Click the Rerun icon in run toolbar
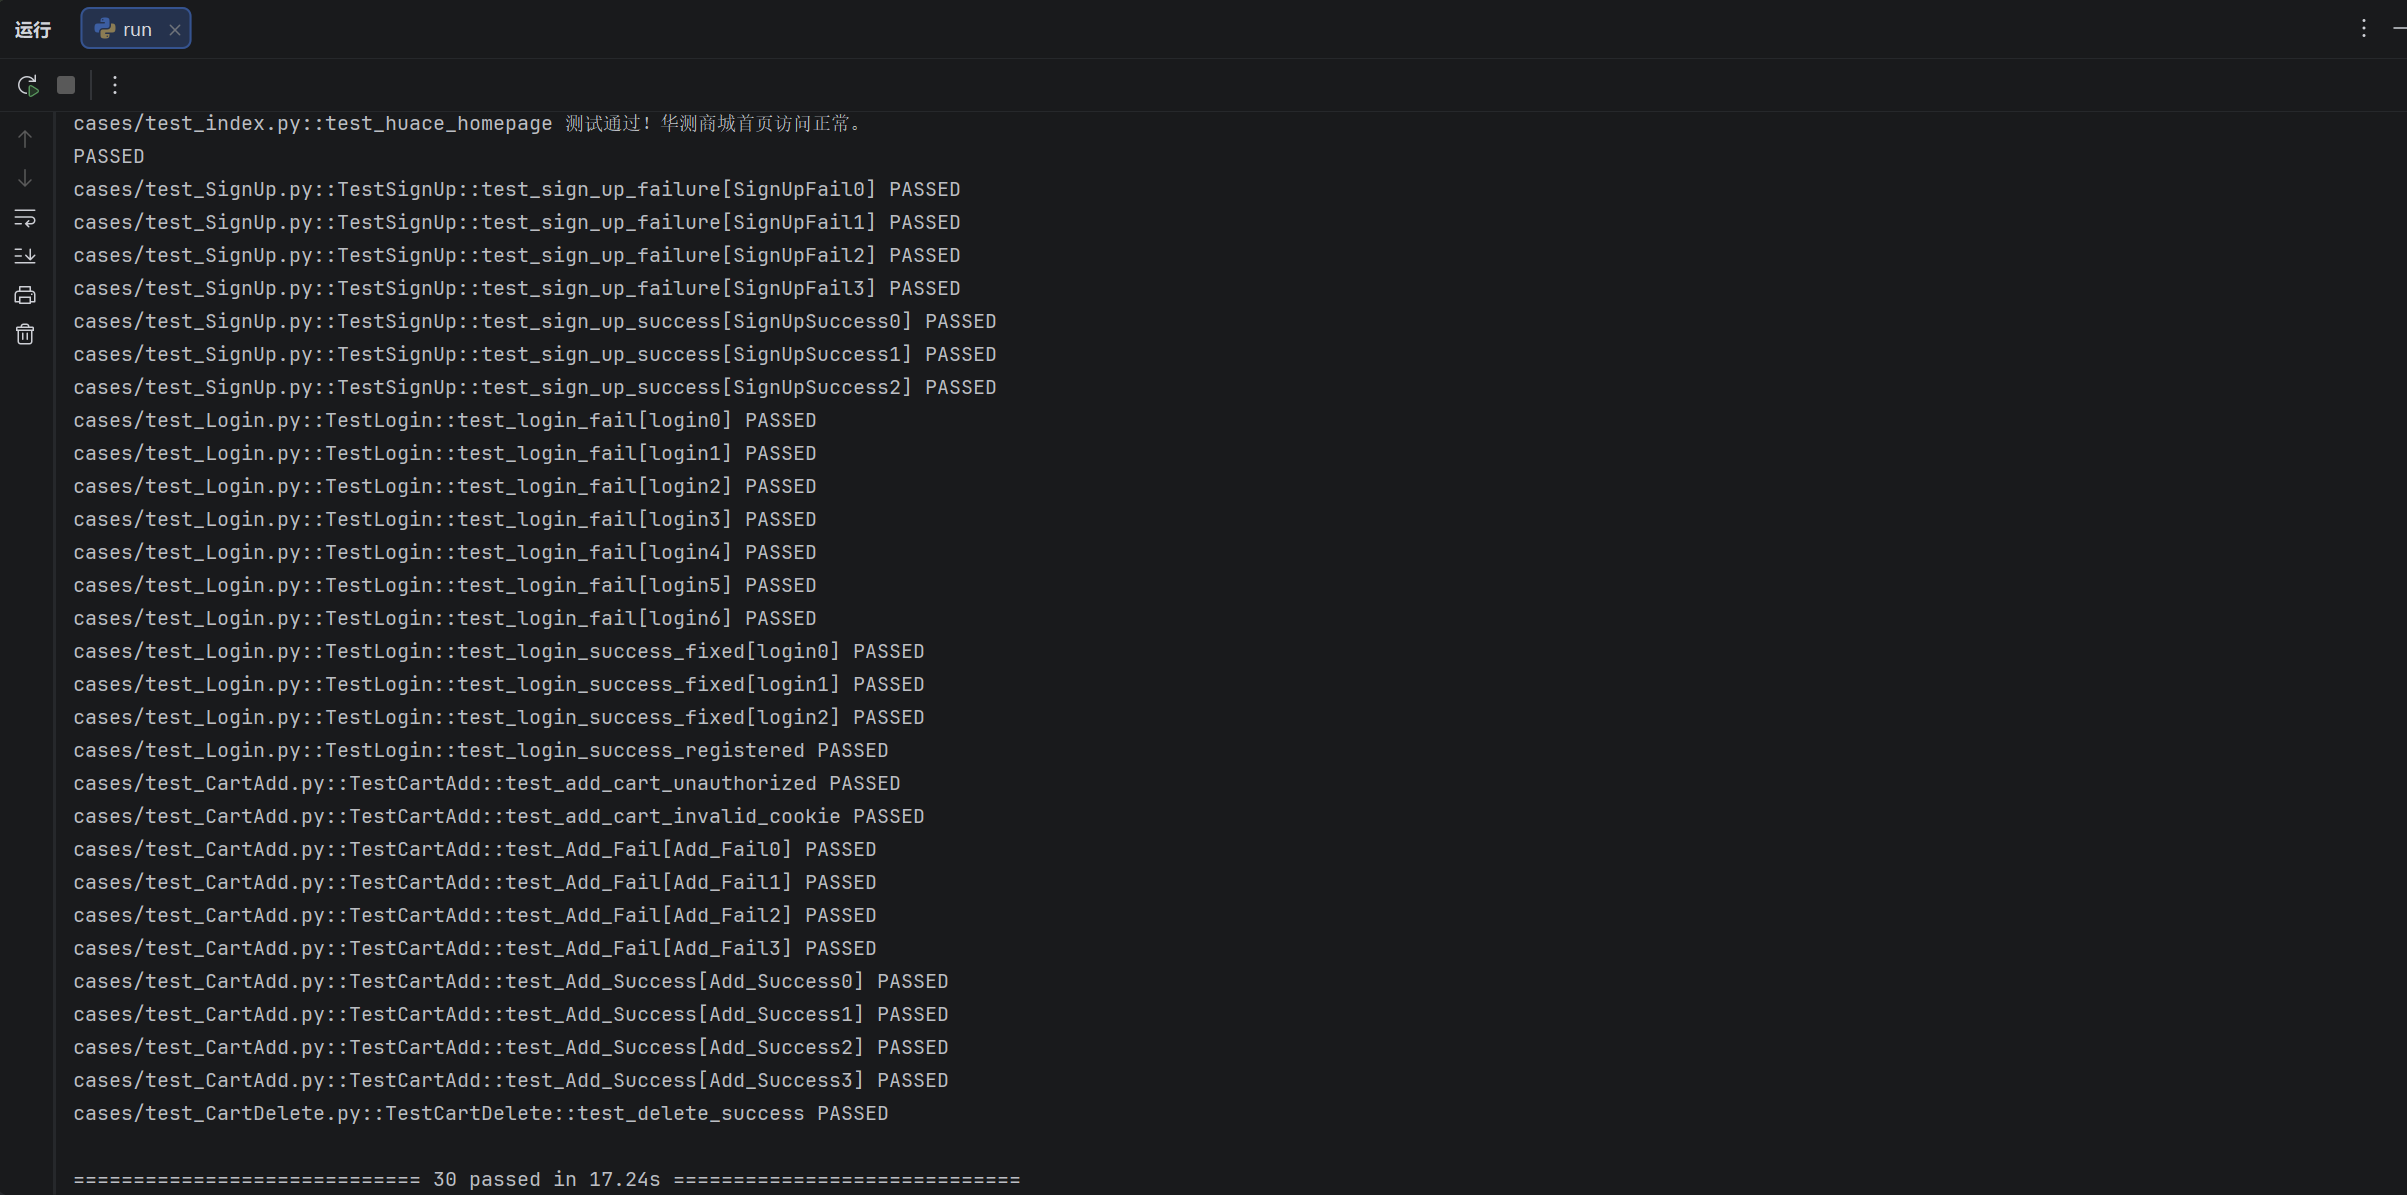The height and width of the screenshot is (1195, 2407). [27, 85]
